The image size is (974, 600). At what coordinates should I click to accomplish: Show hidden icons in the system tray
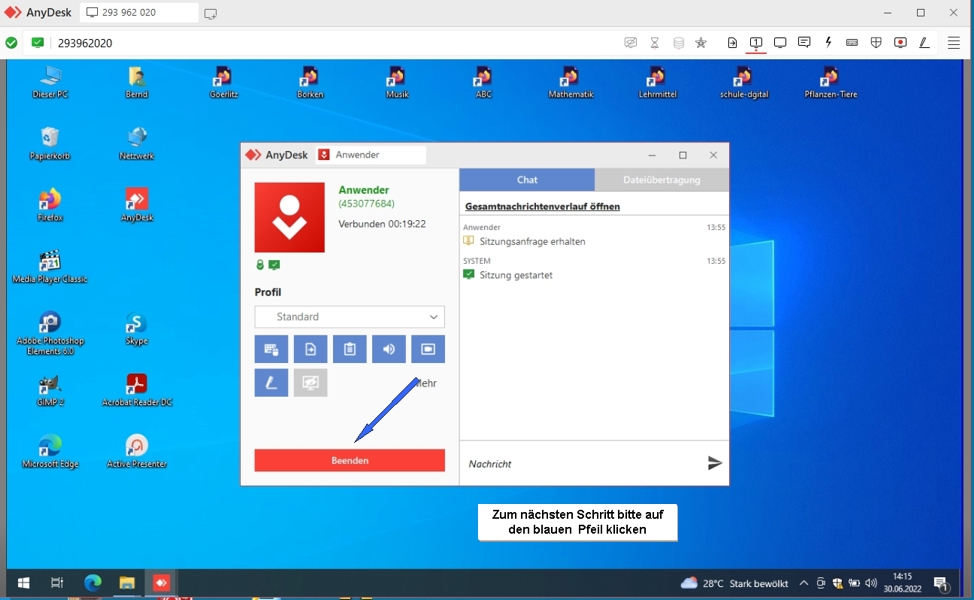click(x=803, y=583)
